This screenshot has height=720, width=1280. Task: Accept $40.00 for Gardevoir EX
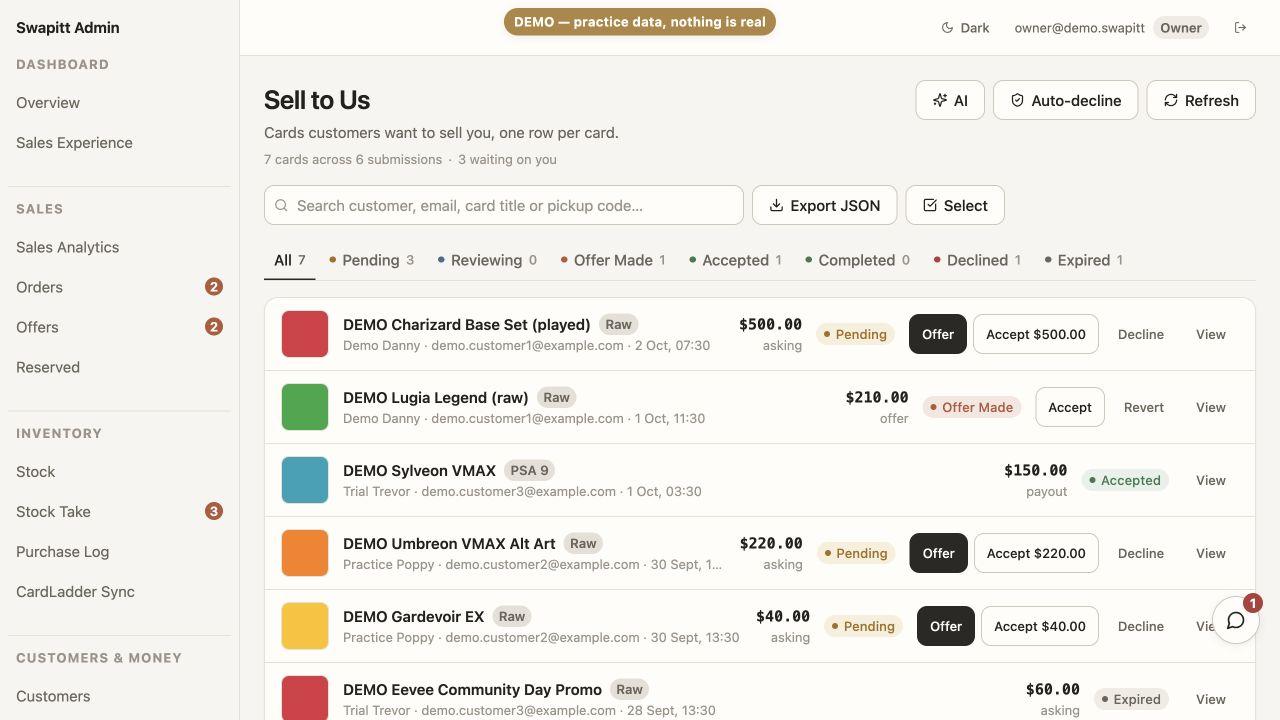pos(1040,626)
